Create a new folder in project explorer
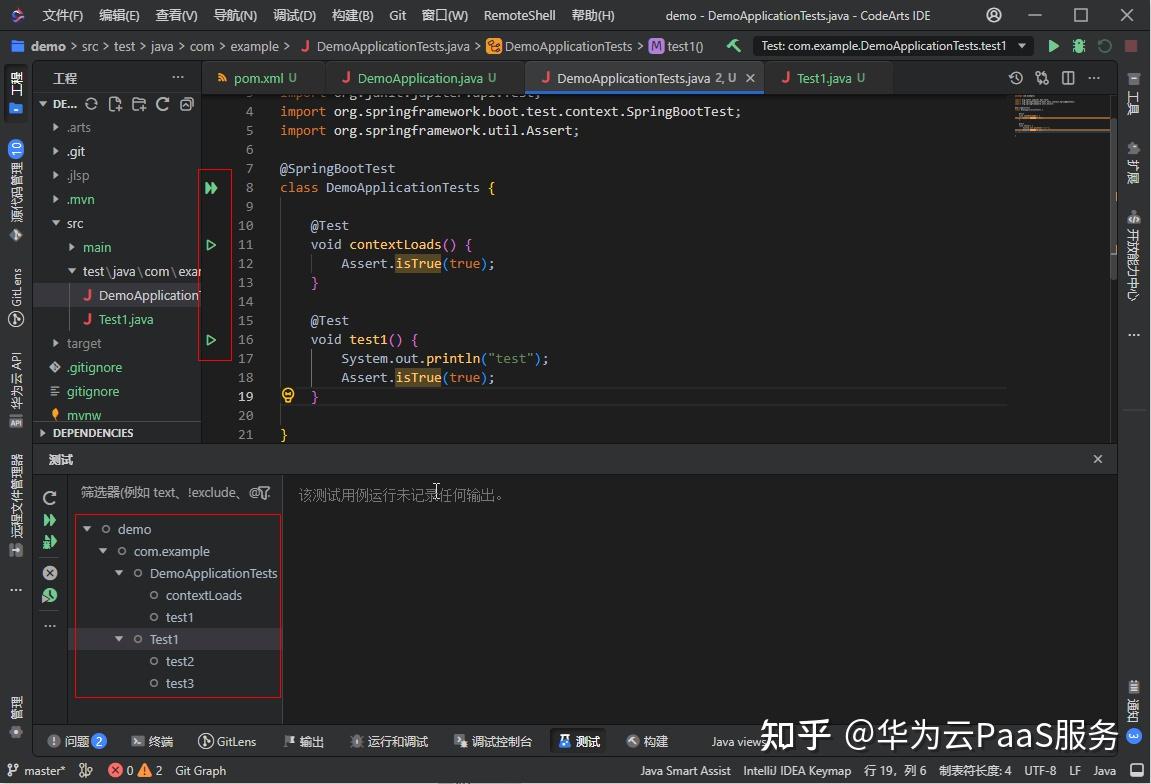Screen dimensions: 1151x784 pos(139,104)
